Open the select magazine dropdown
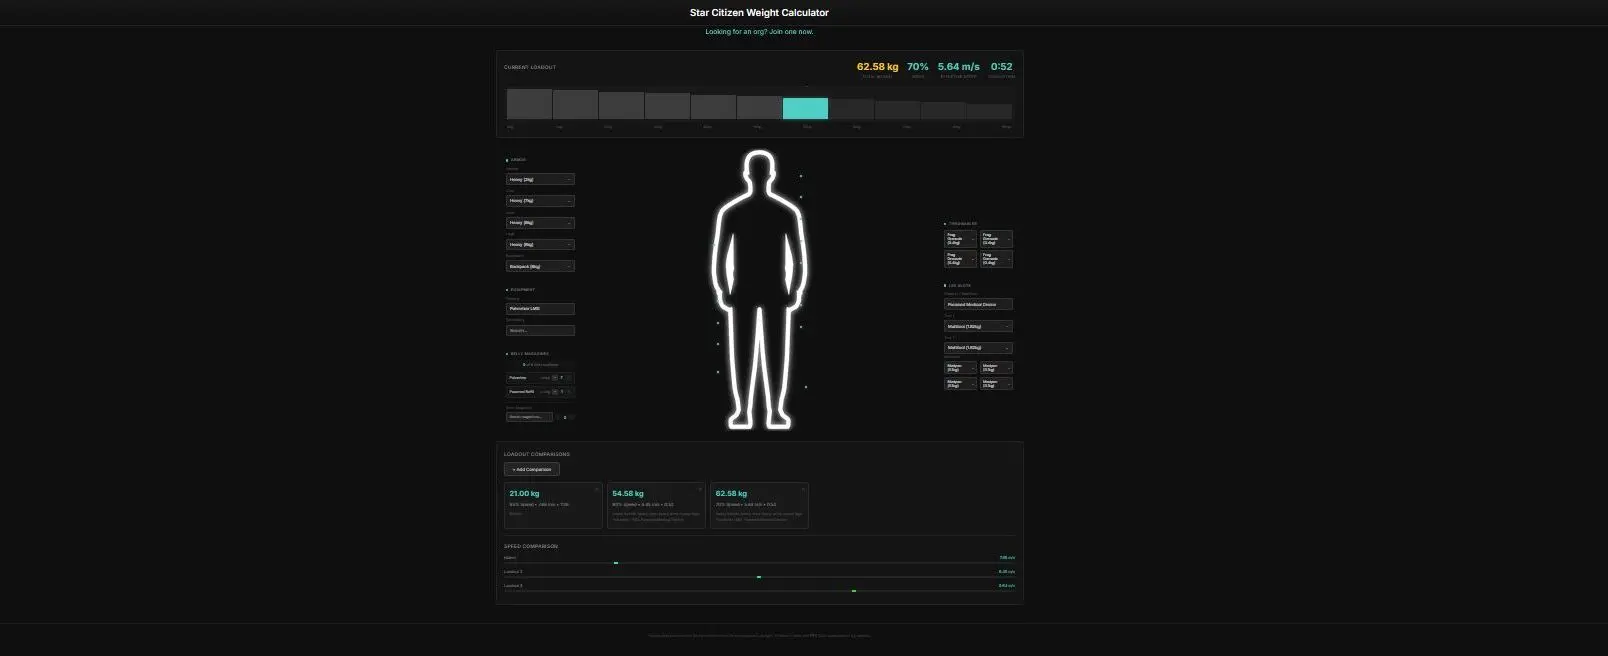The height and width of the screenshot is (656, 1608). pos(529,417)
